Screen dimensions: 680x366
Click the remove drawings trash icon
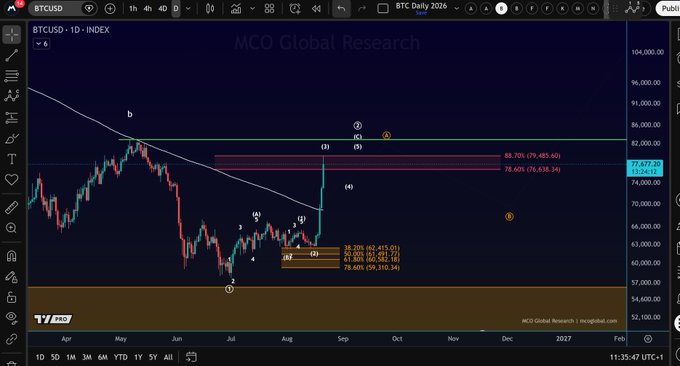[12, 363]
